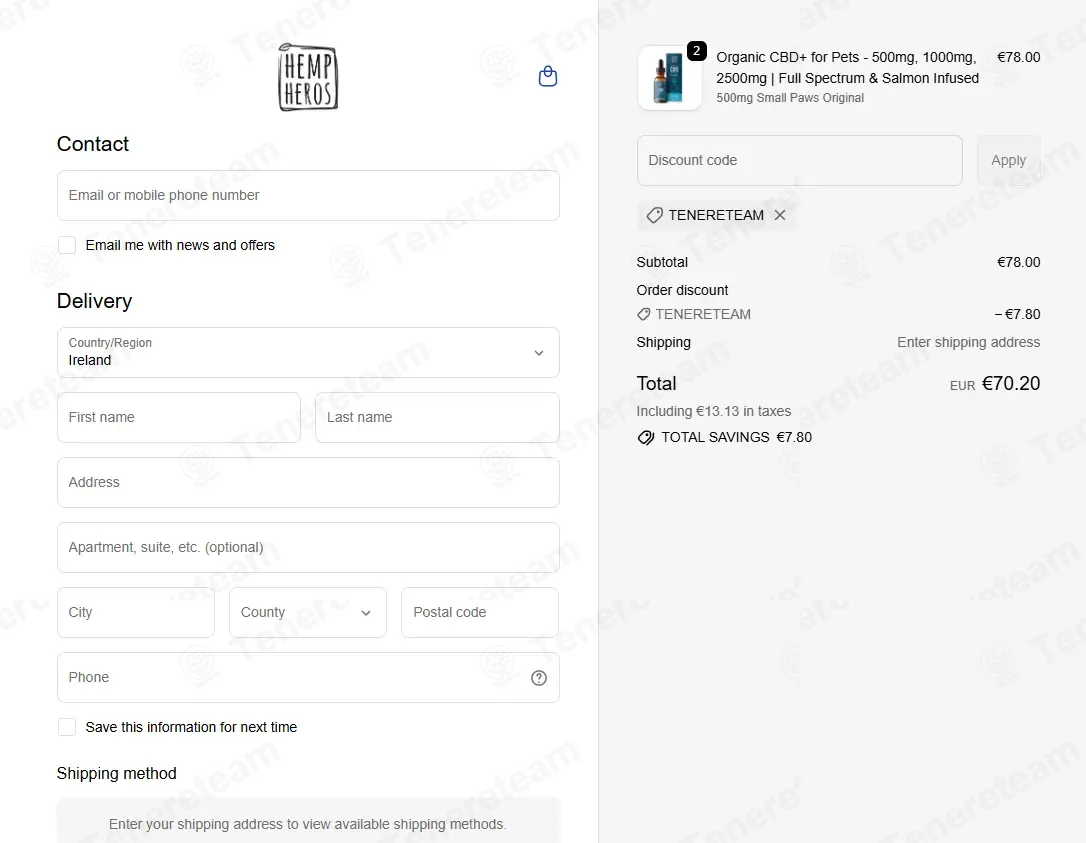The image size is (1086, 843).
Task: Apply the discount code
Action: (1008, 160)
